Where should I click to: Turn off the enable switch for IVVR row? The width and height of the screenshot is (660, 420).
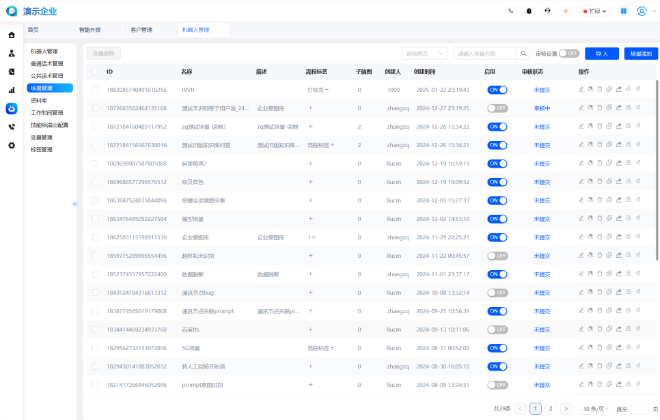click(497, 89)
